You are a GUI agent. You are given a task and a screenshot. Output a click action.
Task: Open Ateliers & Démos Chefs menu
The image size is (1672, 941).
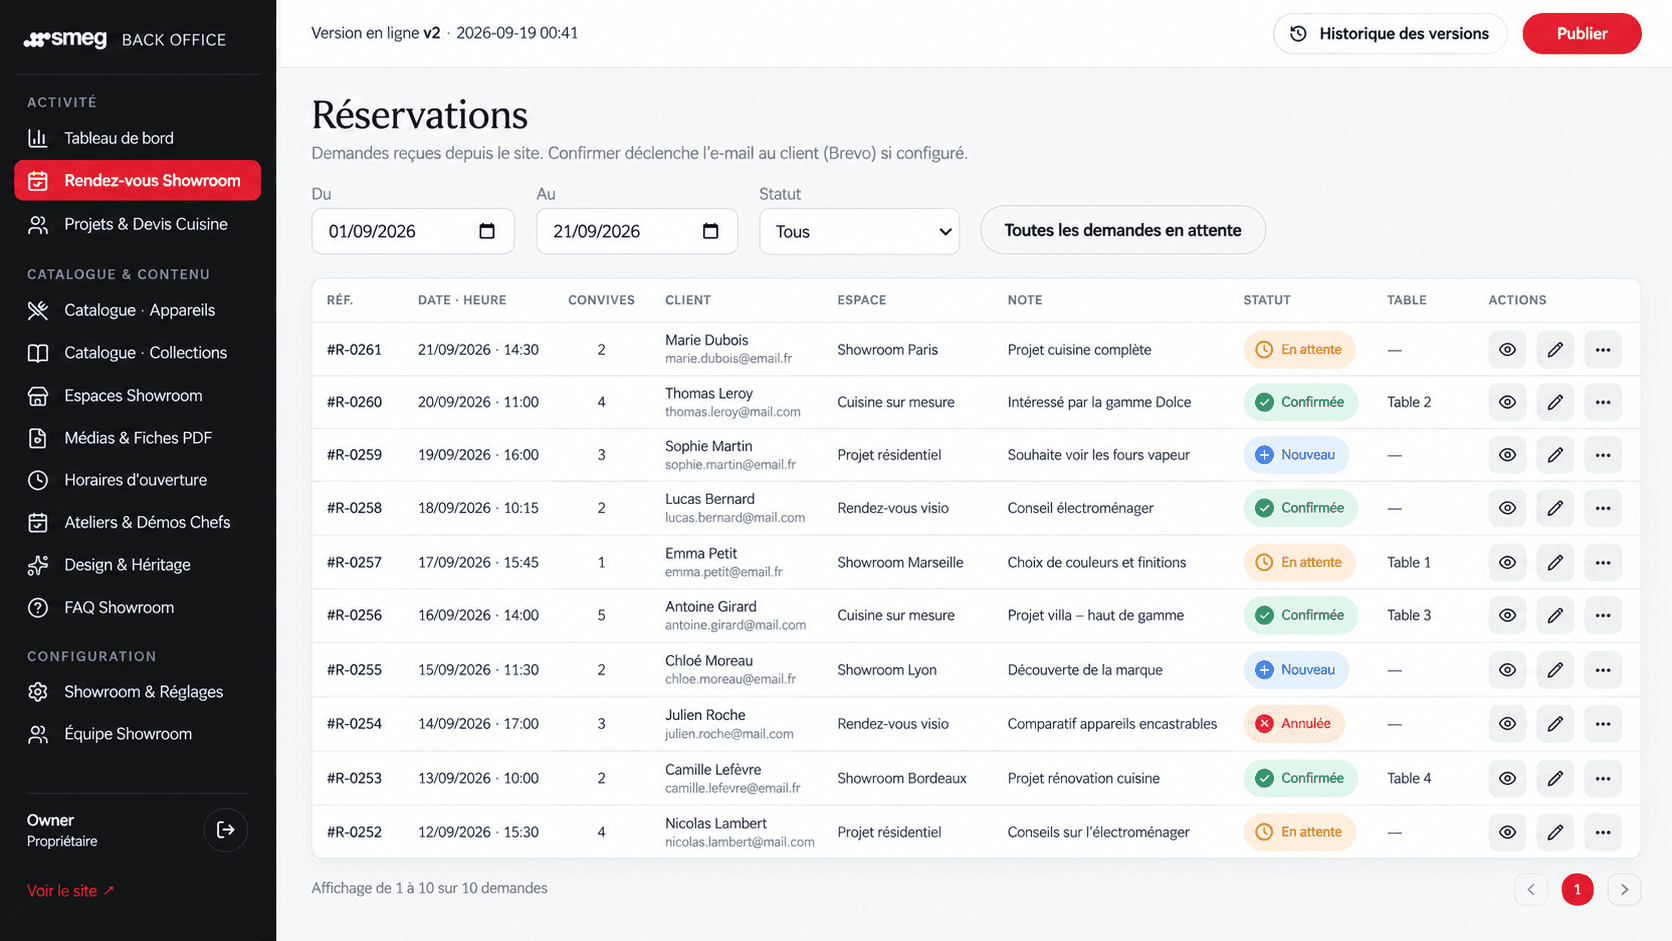pyautogui.click(x=138, y=522)
